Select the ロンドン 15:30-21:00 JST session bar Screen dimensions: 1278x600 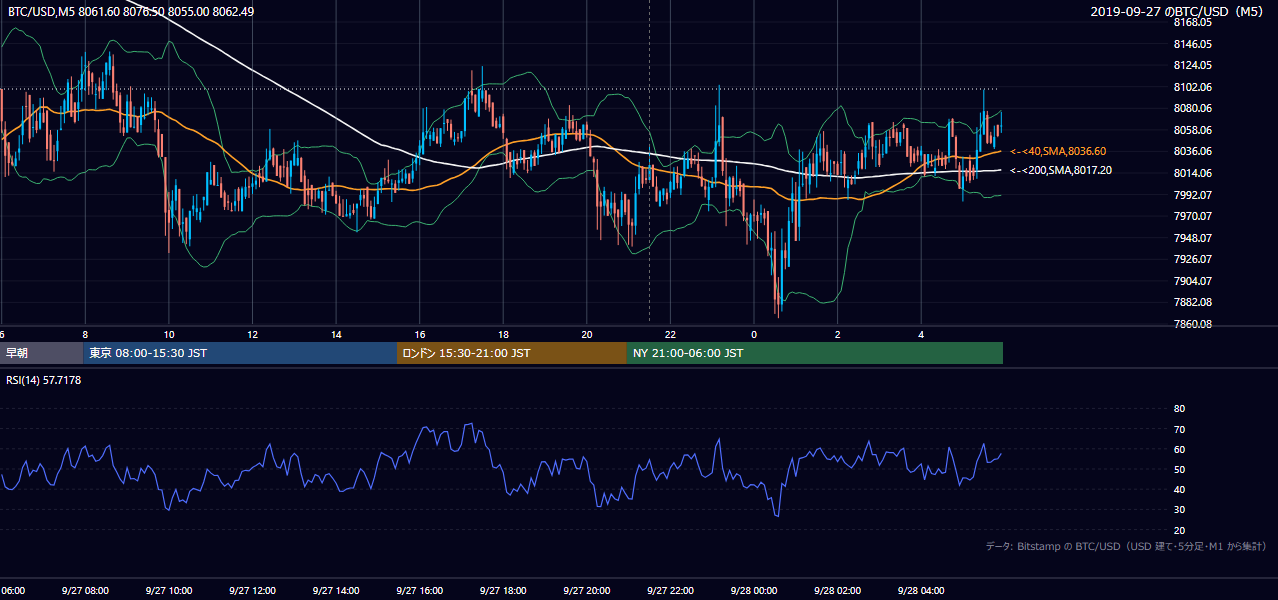pos(511,353)
